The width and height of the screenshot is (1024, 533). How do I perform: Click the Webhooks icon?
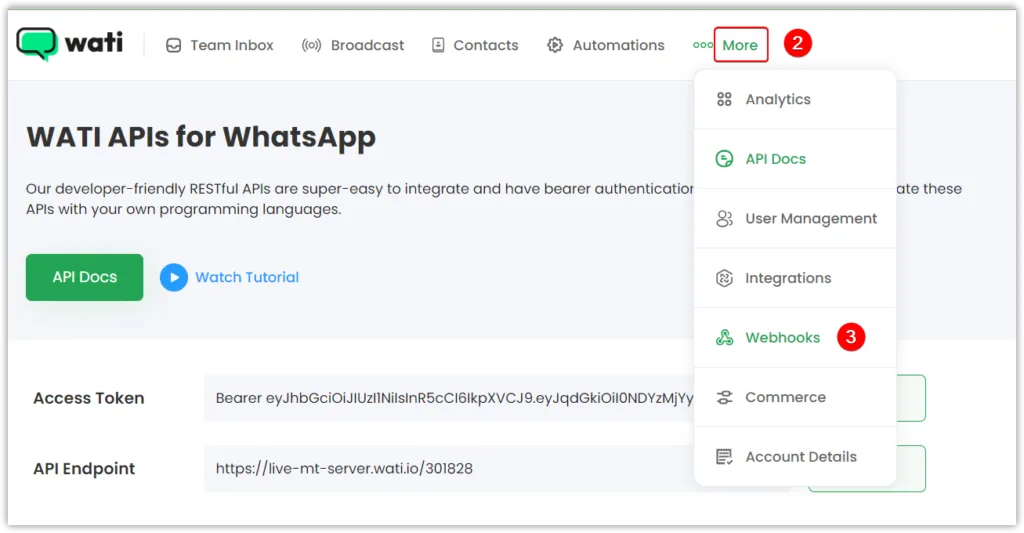point(724,338)
